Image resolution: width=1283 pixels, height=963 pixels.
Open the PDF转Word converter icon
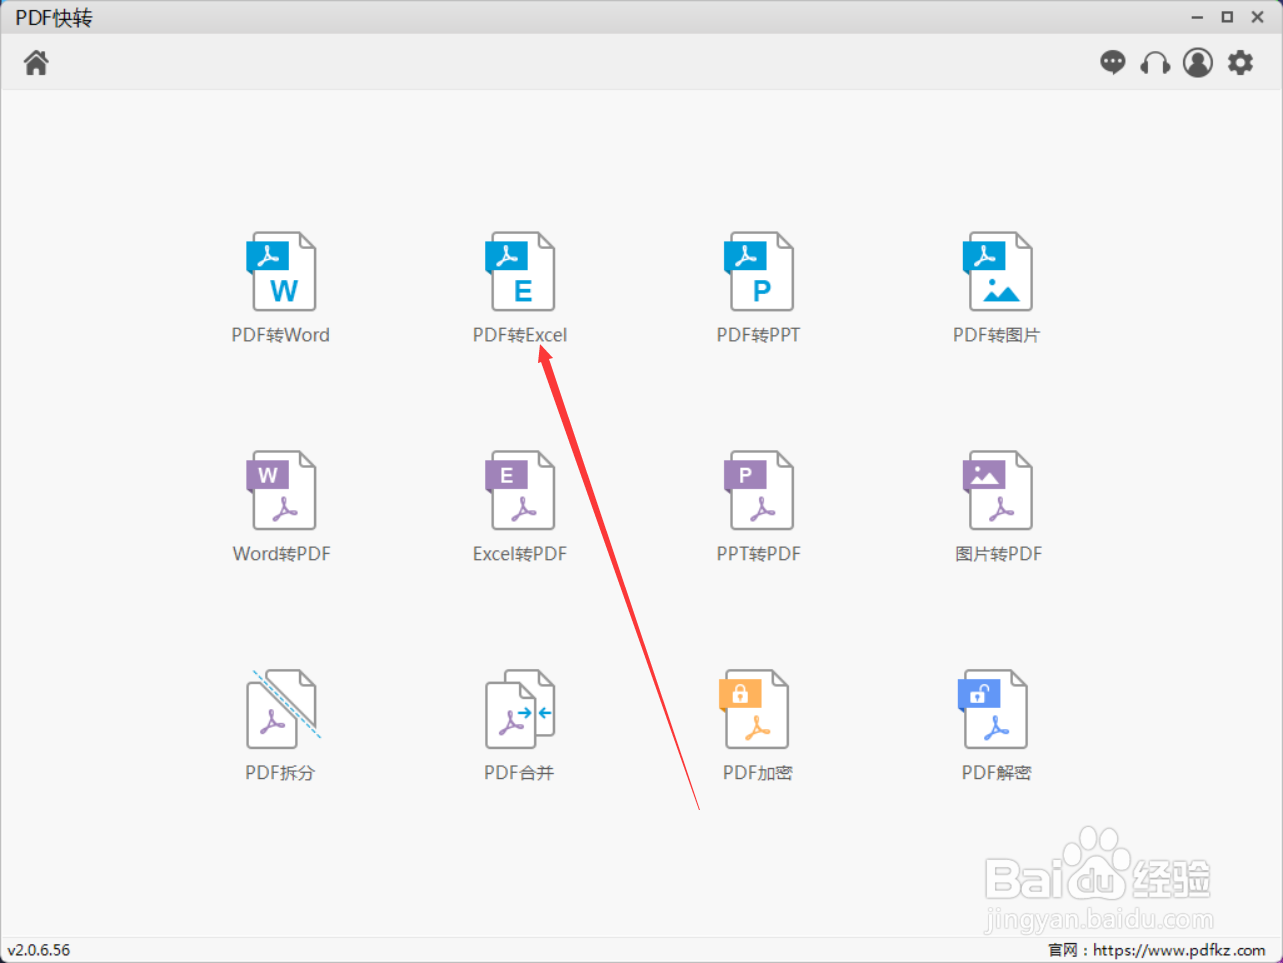[281, 272]
